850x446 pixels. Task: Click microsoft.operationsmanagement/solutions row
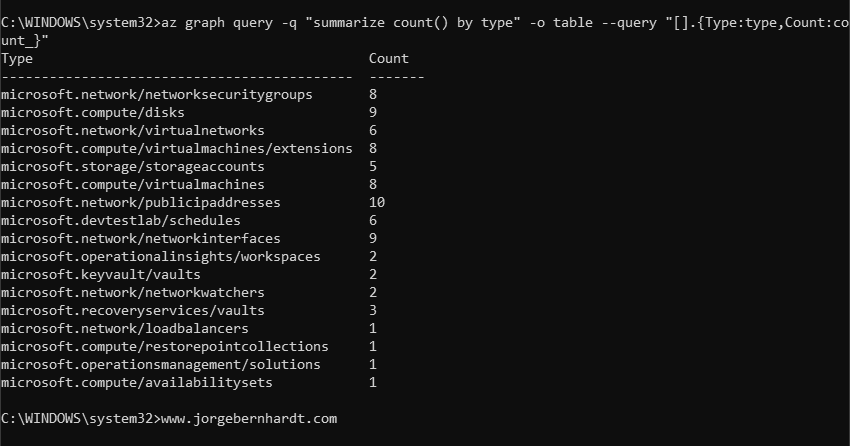tap(160, 365)
